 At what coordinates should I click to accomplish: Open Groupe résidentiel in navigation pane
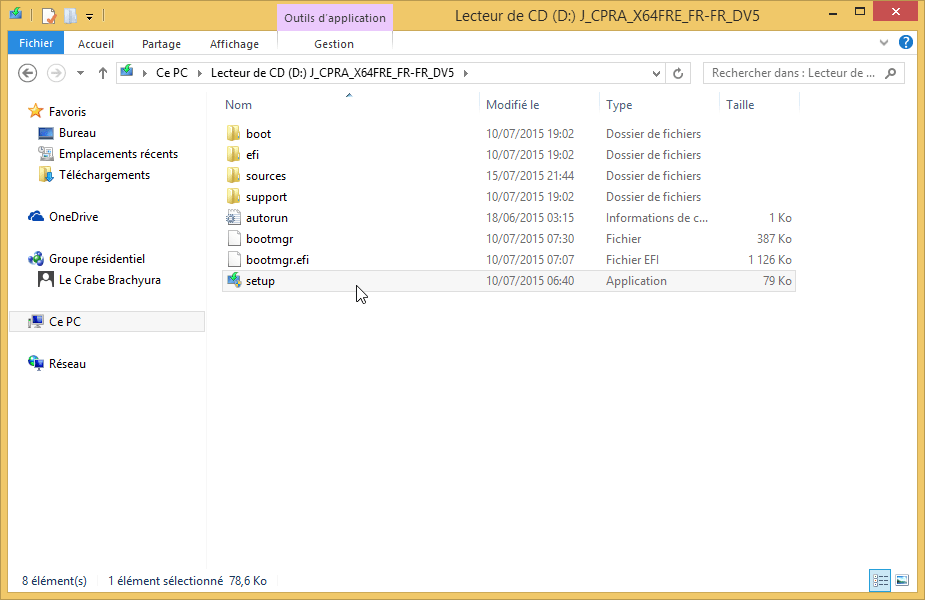(97, 259)
